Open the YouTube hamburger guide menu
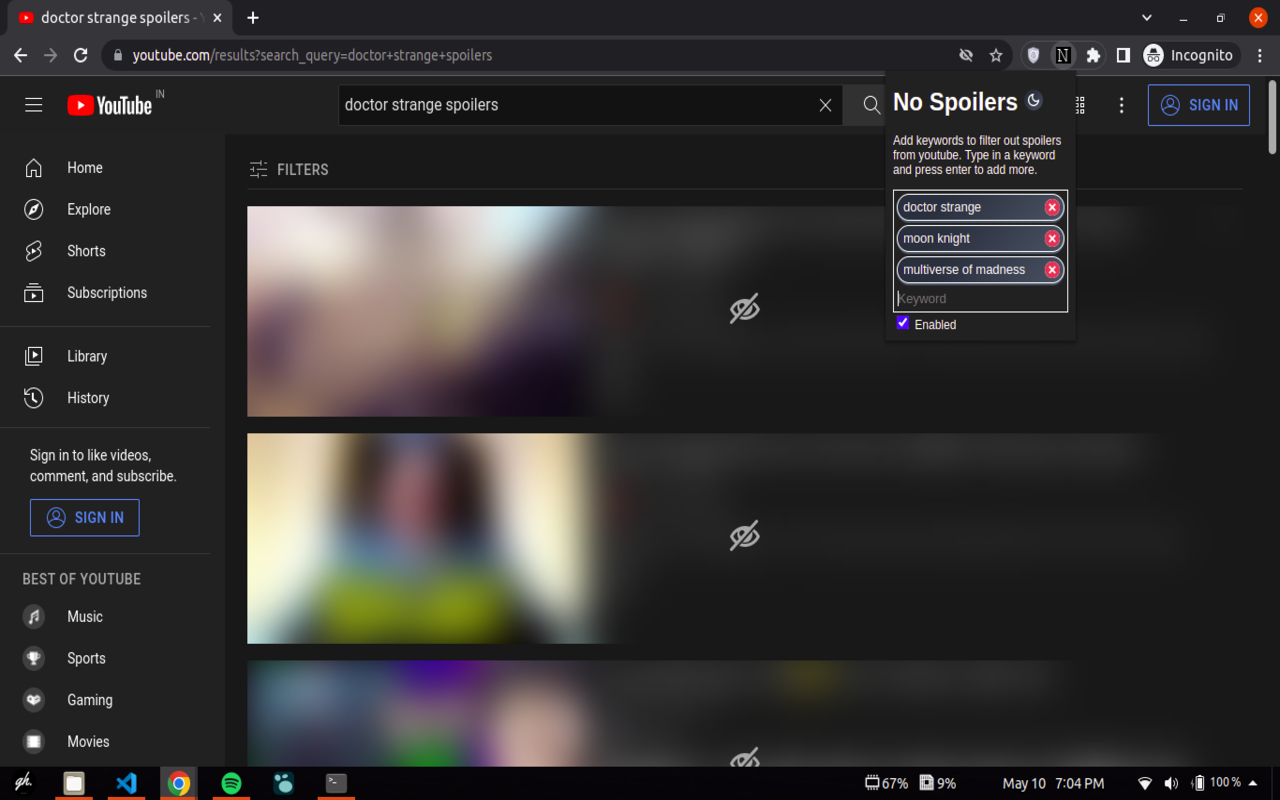Image resolution: width=1280 pixels, height=800 pixels. point(34,105)
